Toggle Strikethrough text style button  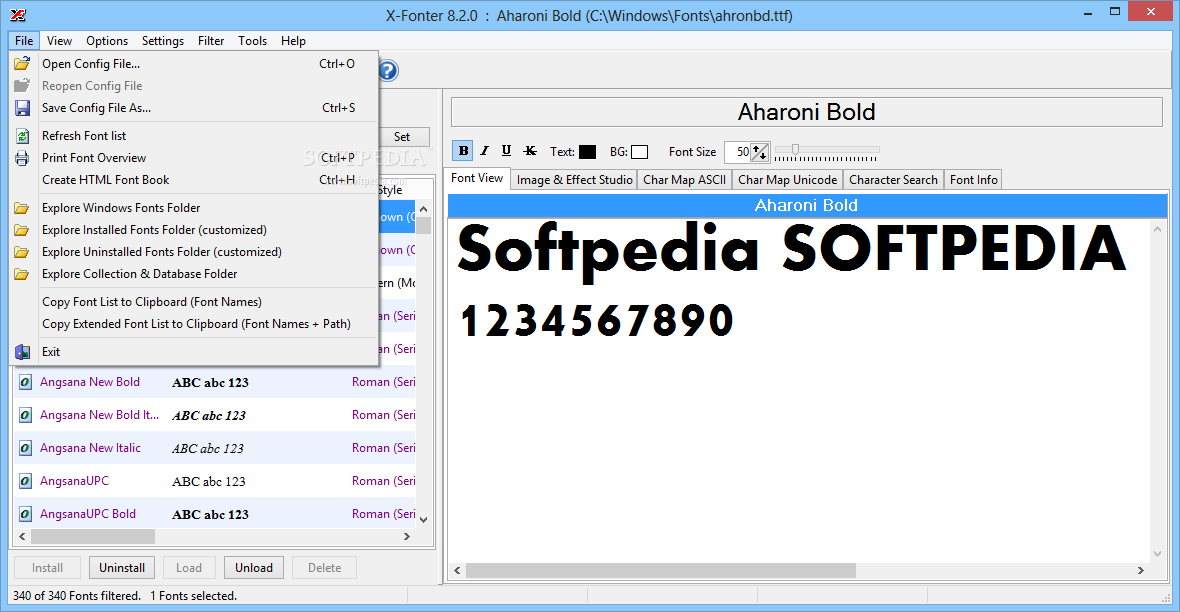(530, 151)
